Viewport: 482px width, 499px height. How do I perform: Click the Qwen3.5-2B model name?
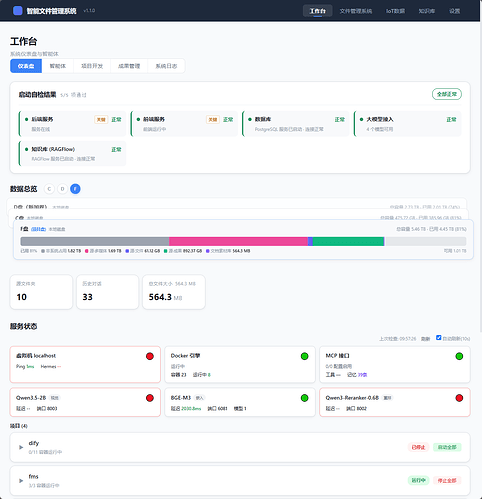31,398
